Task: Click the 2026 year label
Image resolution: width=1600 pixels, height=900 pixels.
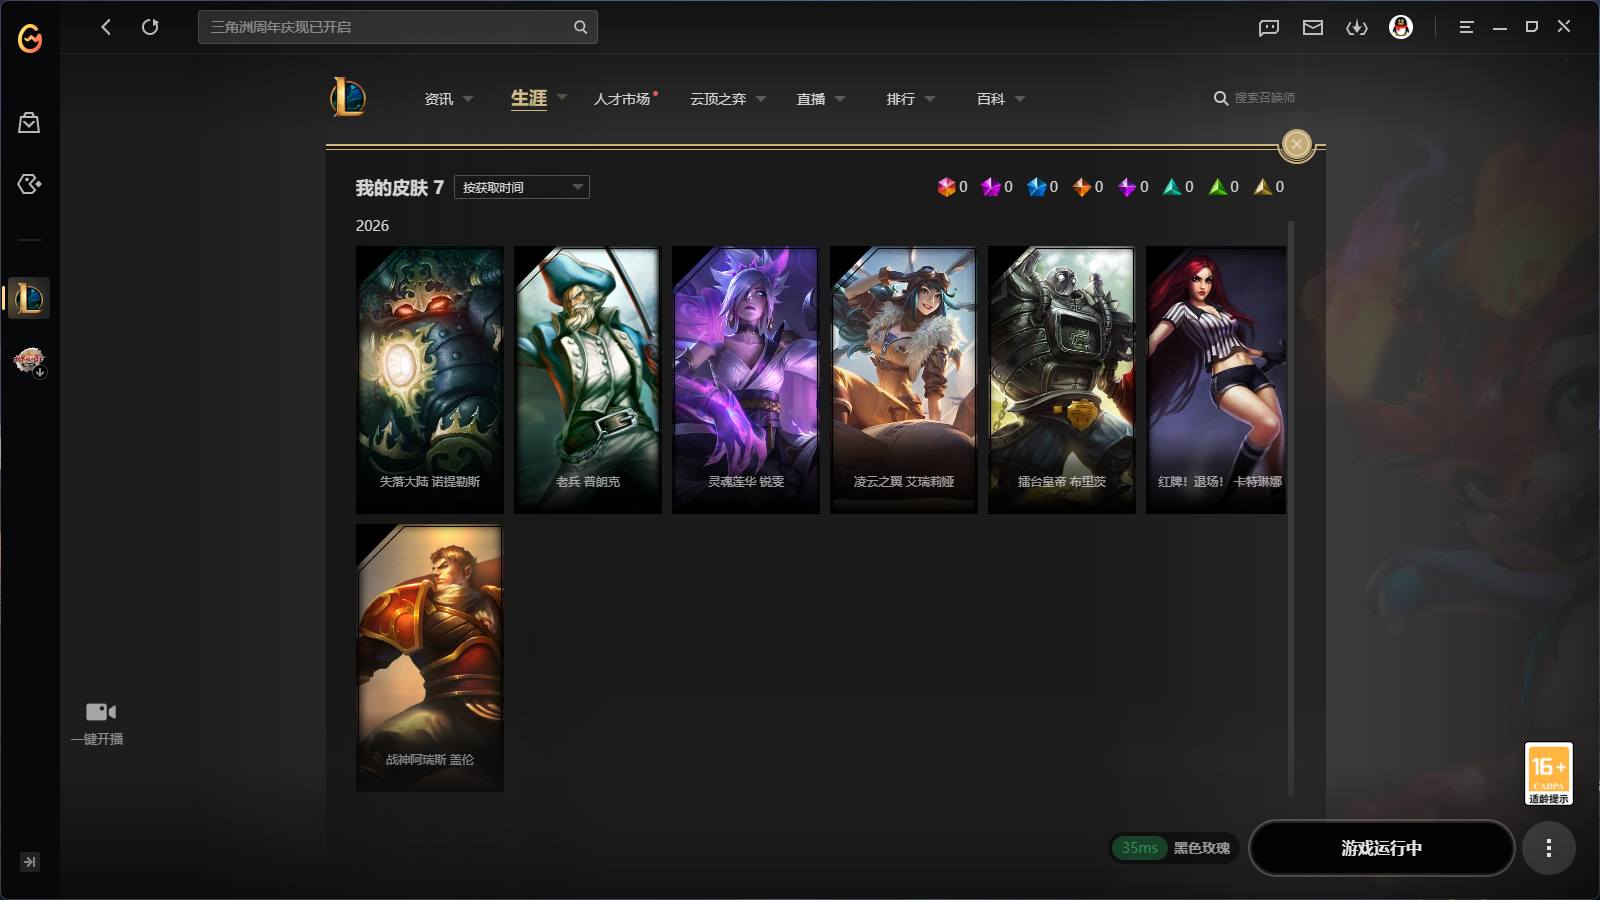Action: click(372, 226)
